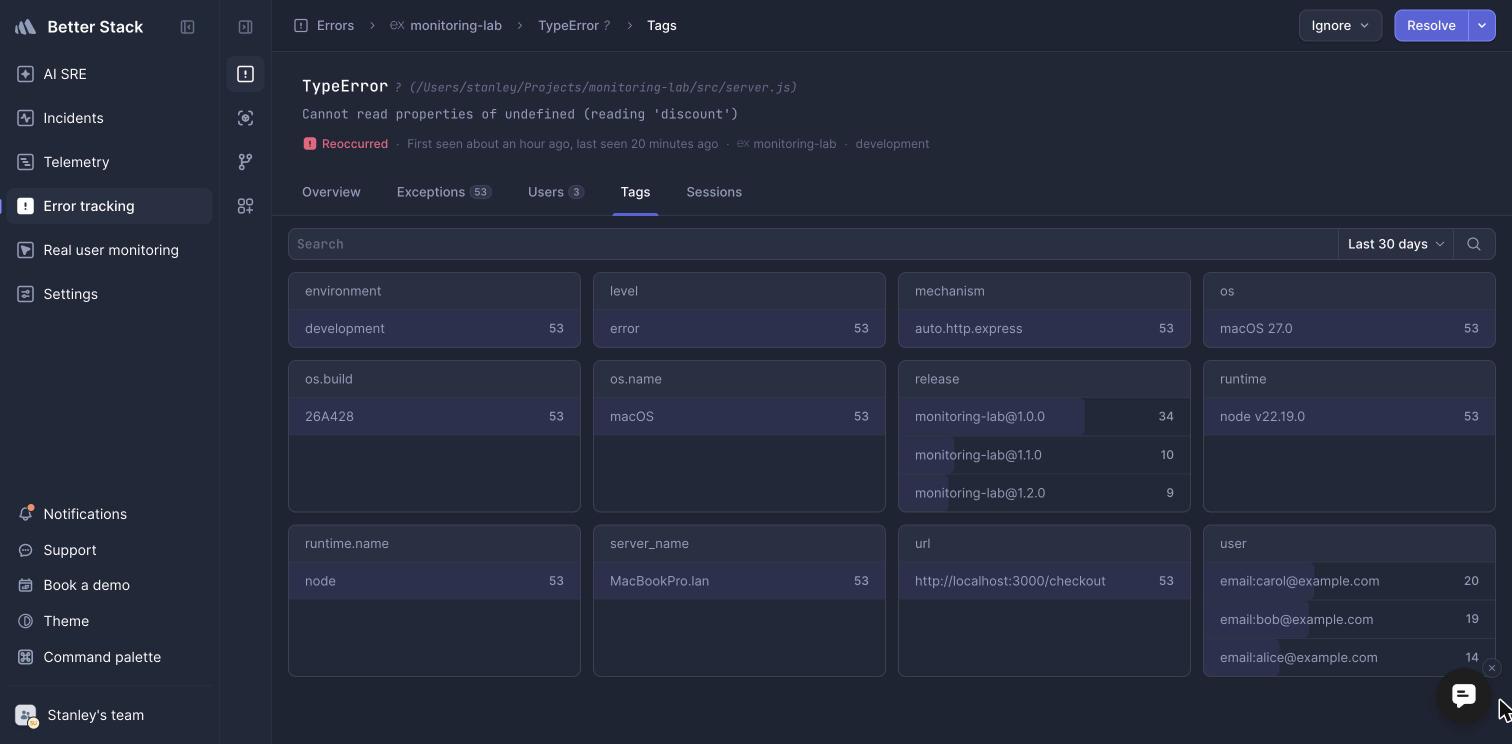Select the monitoring-lab@1.0.0 release tag
Image resolution: width=1512 pixels, height=744 pixels.
(1044, 417)
